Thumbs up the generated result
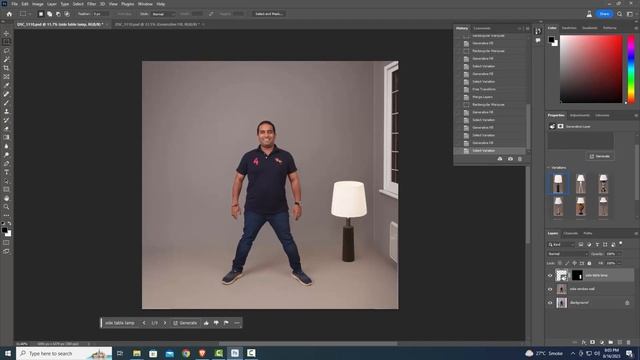 point(206,323)
